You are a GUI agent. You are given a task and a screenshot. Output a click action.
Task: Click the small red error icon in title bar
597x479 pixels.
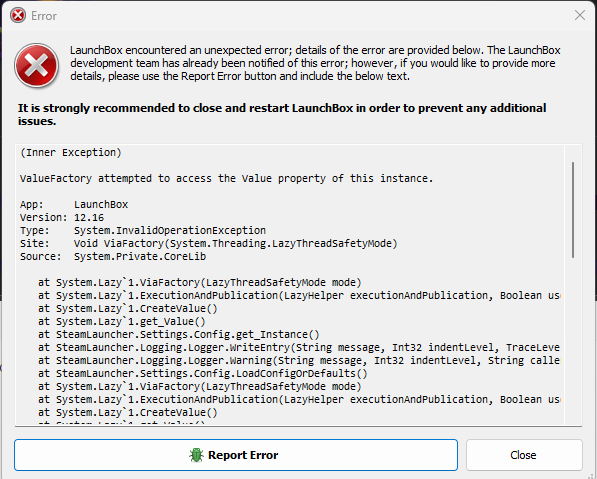pyautogui.click(x=18, y=16)
